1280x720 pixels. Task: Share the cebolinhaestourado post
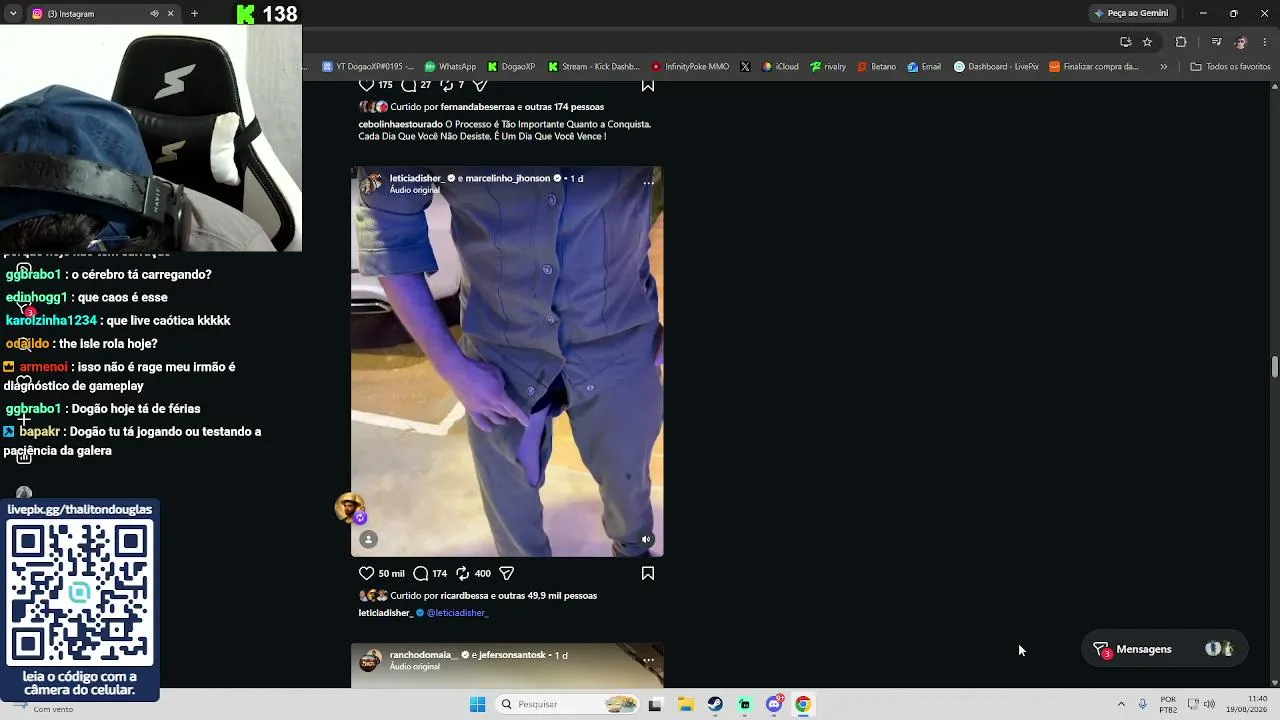click(x=480, y=85)
